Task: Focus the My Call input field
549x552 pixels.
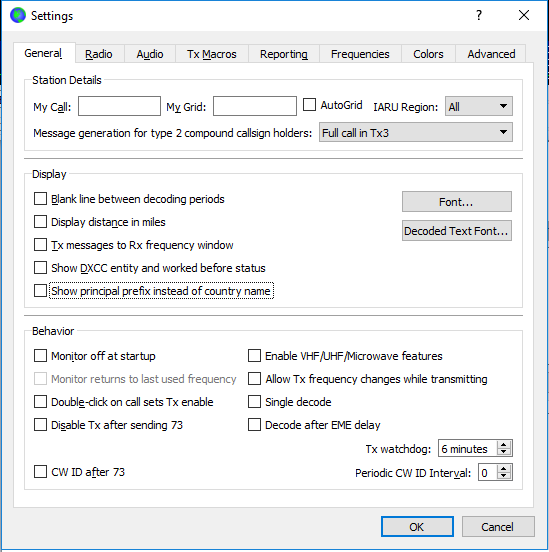Action: [119, 106]
